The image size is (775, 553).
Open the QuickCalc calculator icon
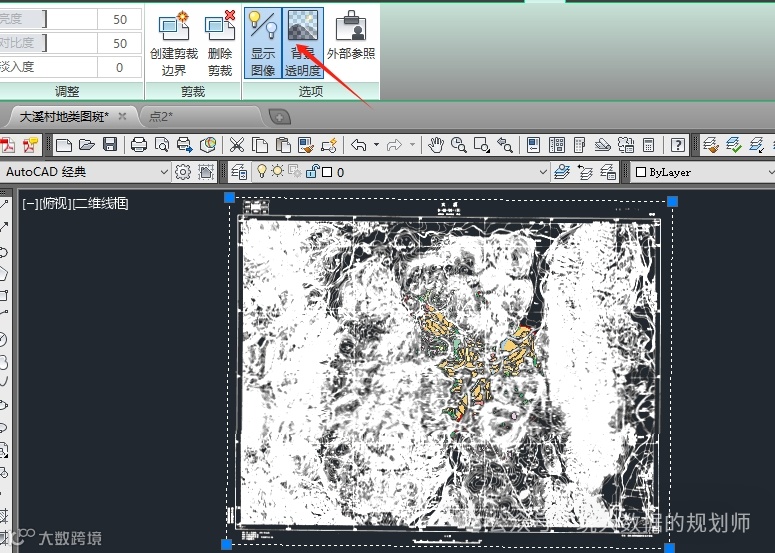point(648,145)
